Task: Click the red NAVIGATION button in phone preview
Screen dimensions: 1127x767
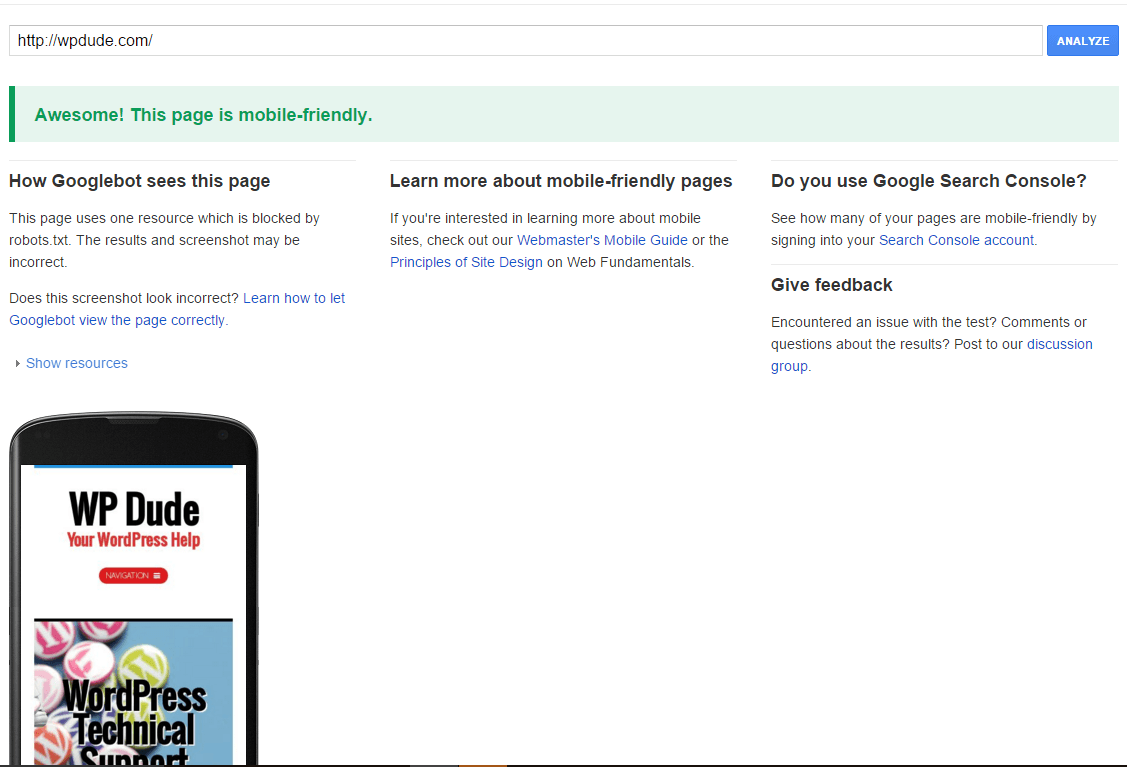Action: [x=133, y=576]
